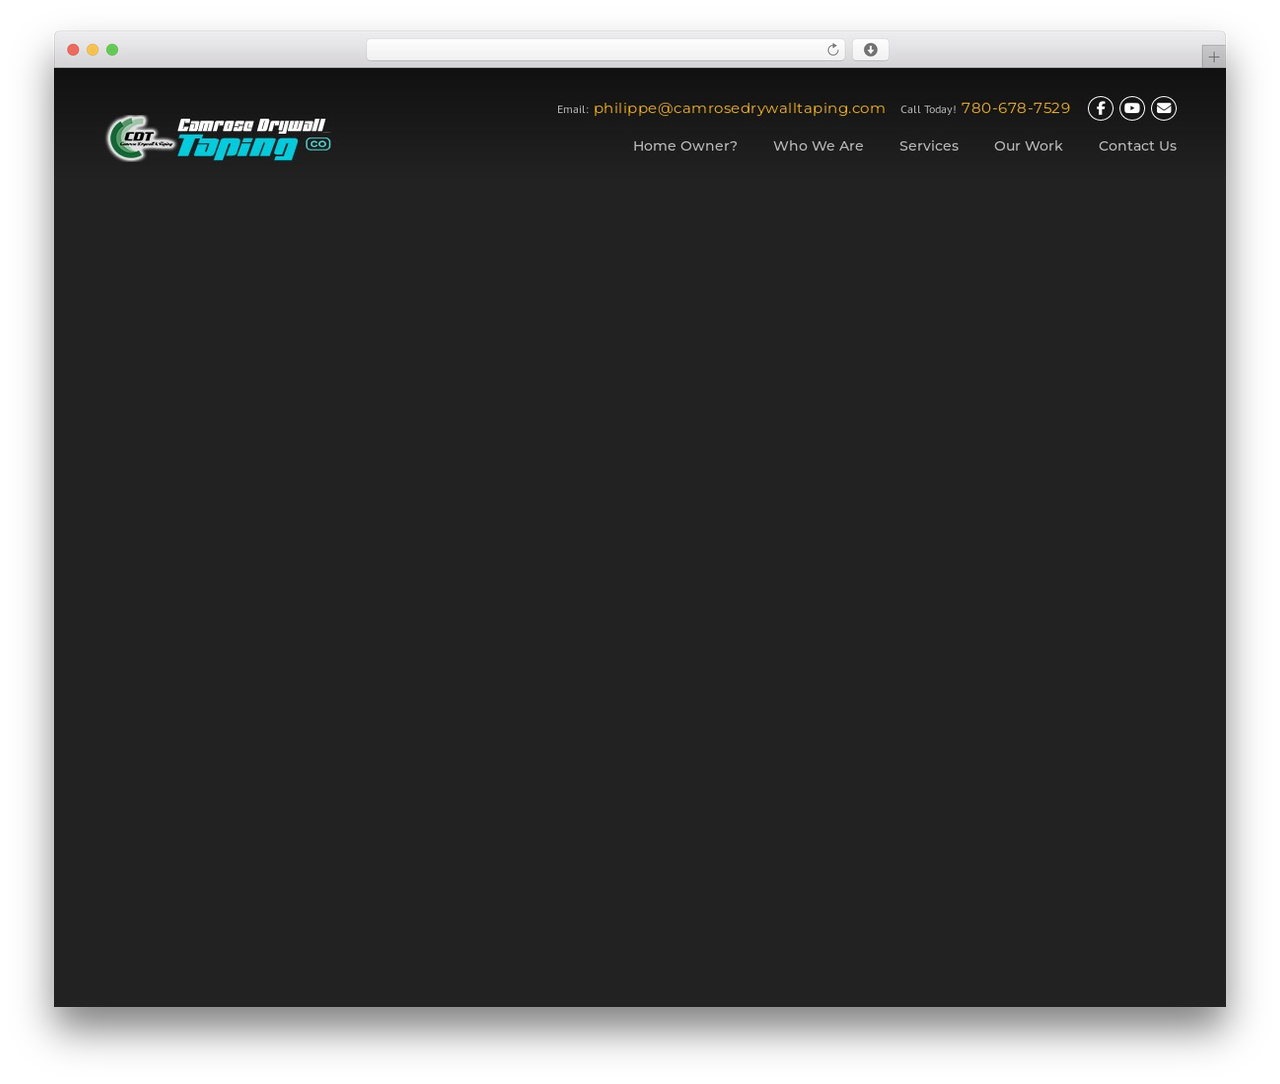1280x1084 pixels.
Task: Maximize the window with green button
Action: (x=112, y=50)
